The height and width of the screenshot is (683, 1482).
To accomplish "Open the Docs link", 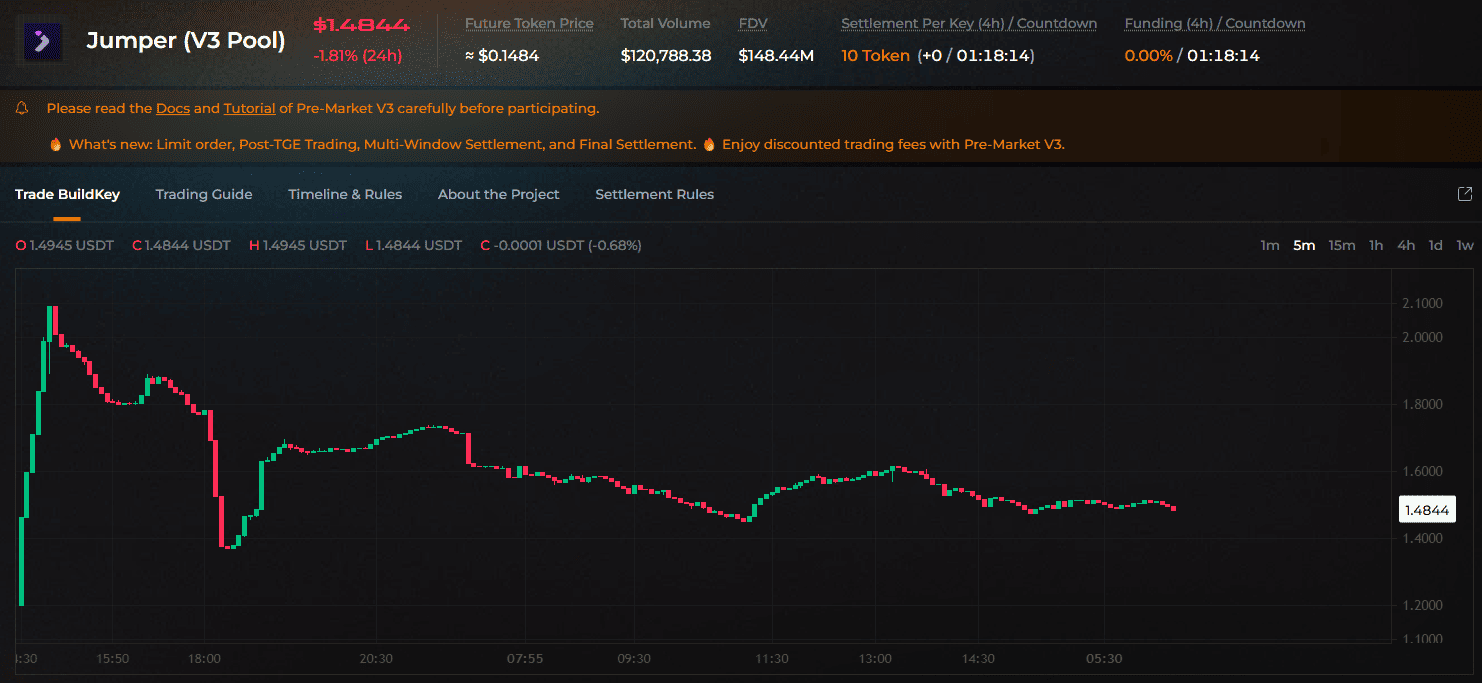I will coord(173,108).
